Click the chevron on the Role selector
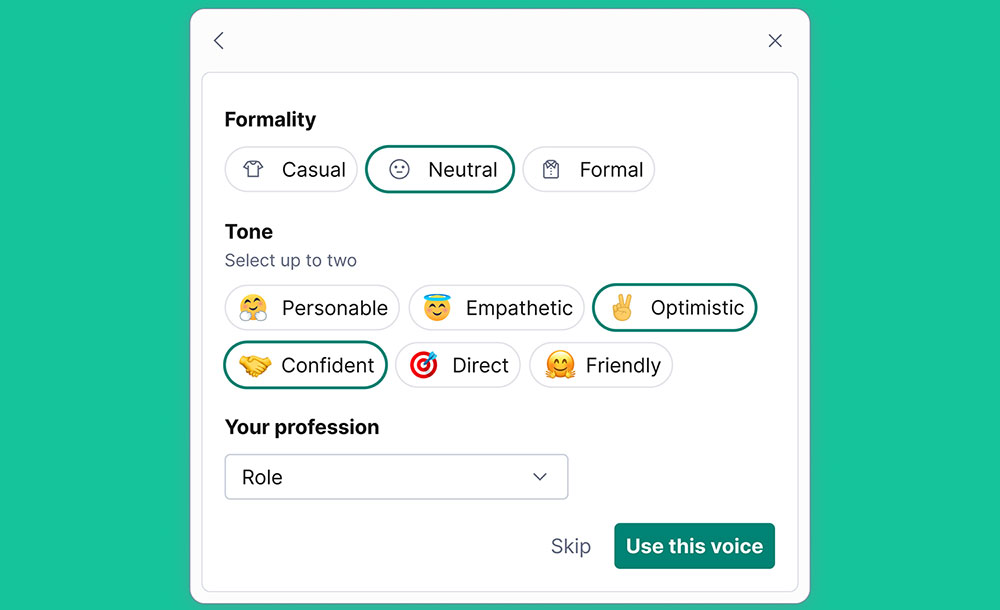Screen dimensions: 1000x610 [x=540, y=477]
